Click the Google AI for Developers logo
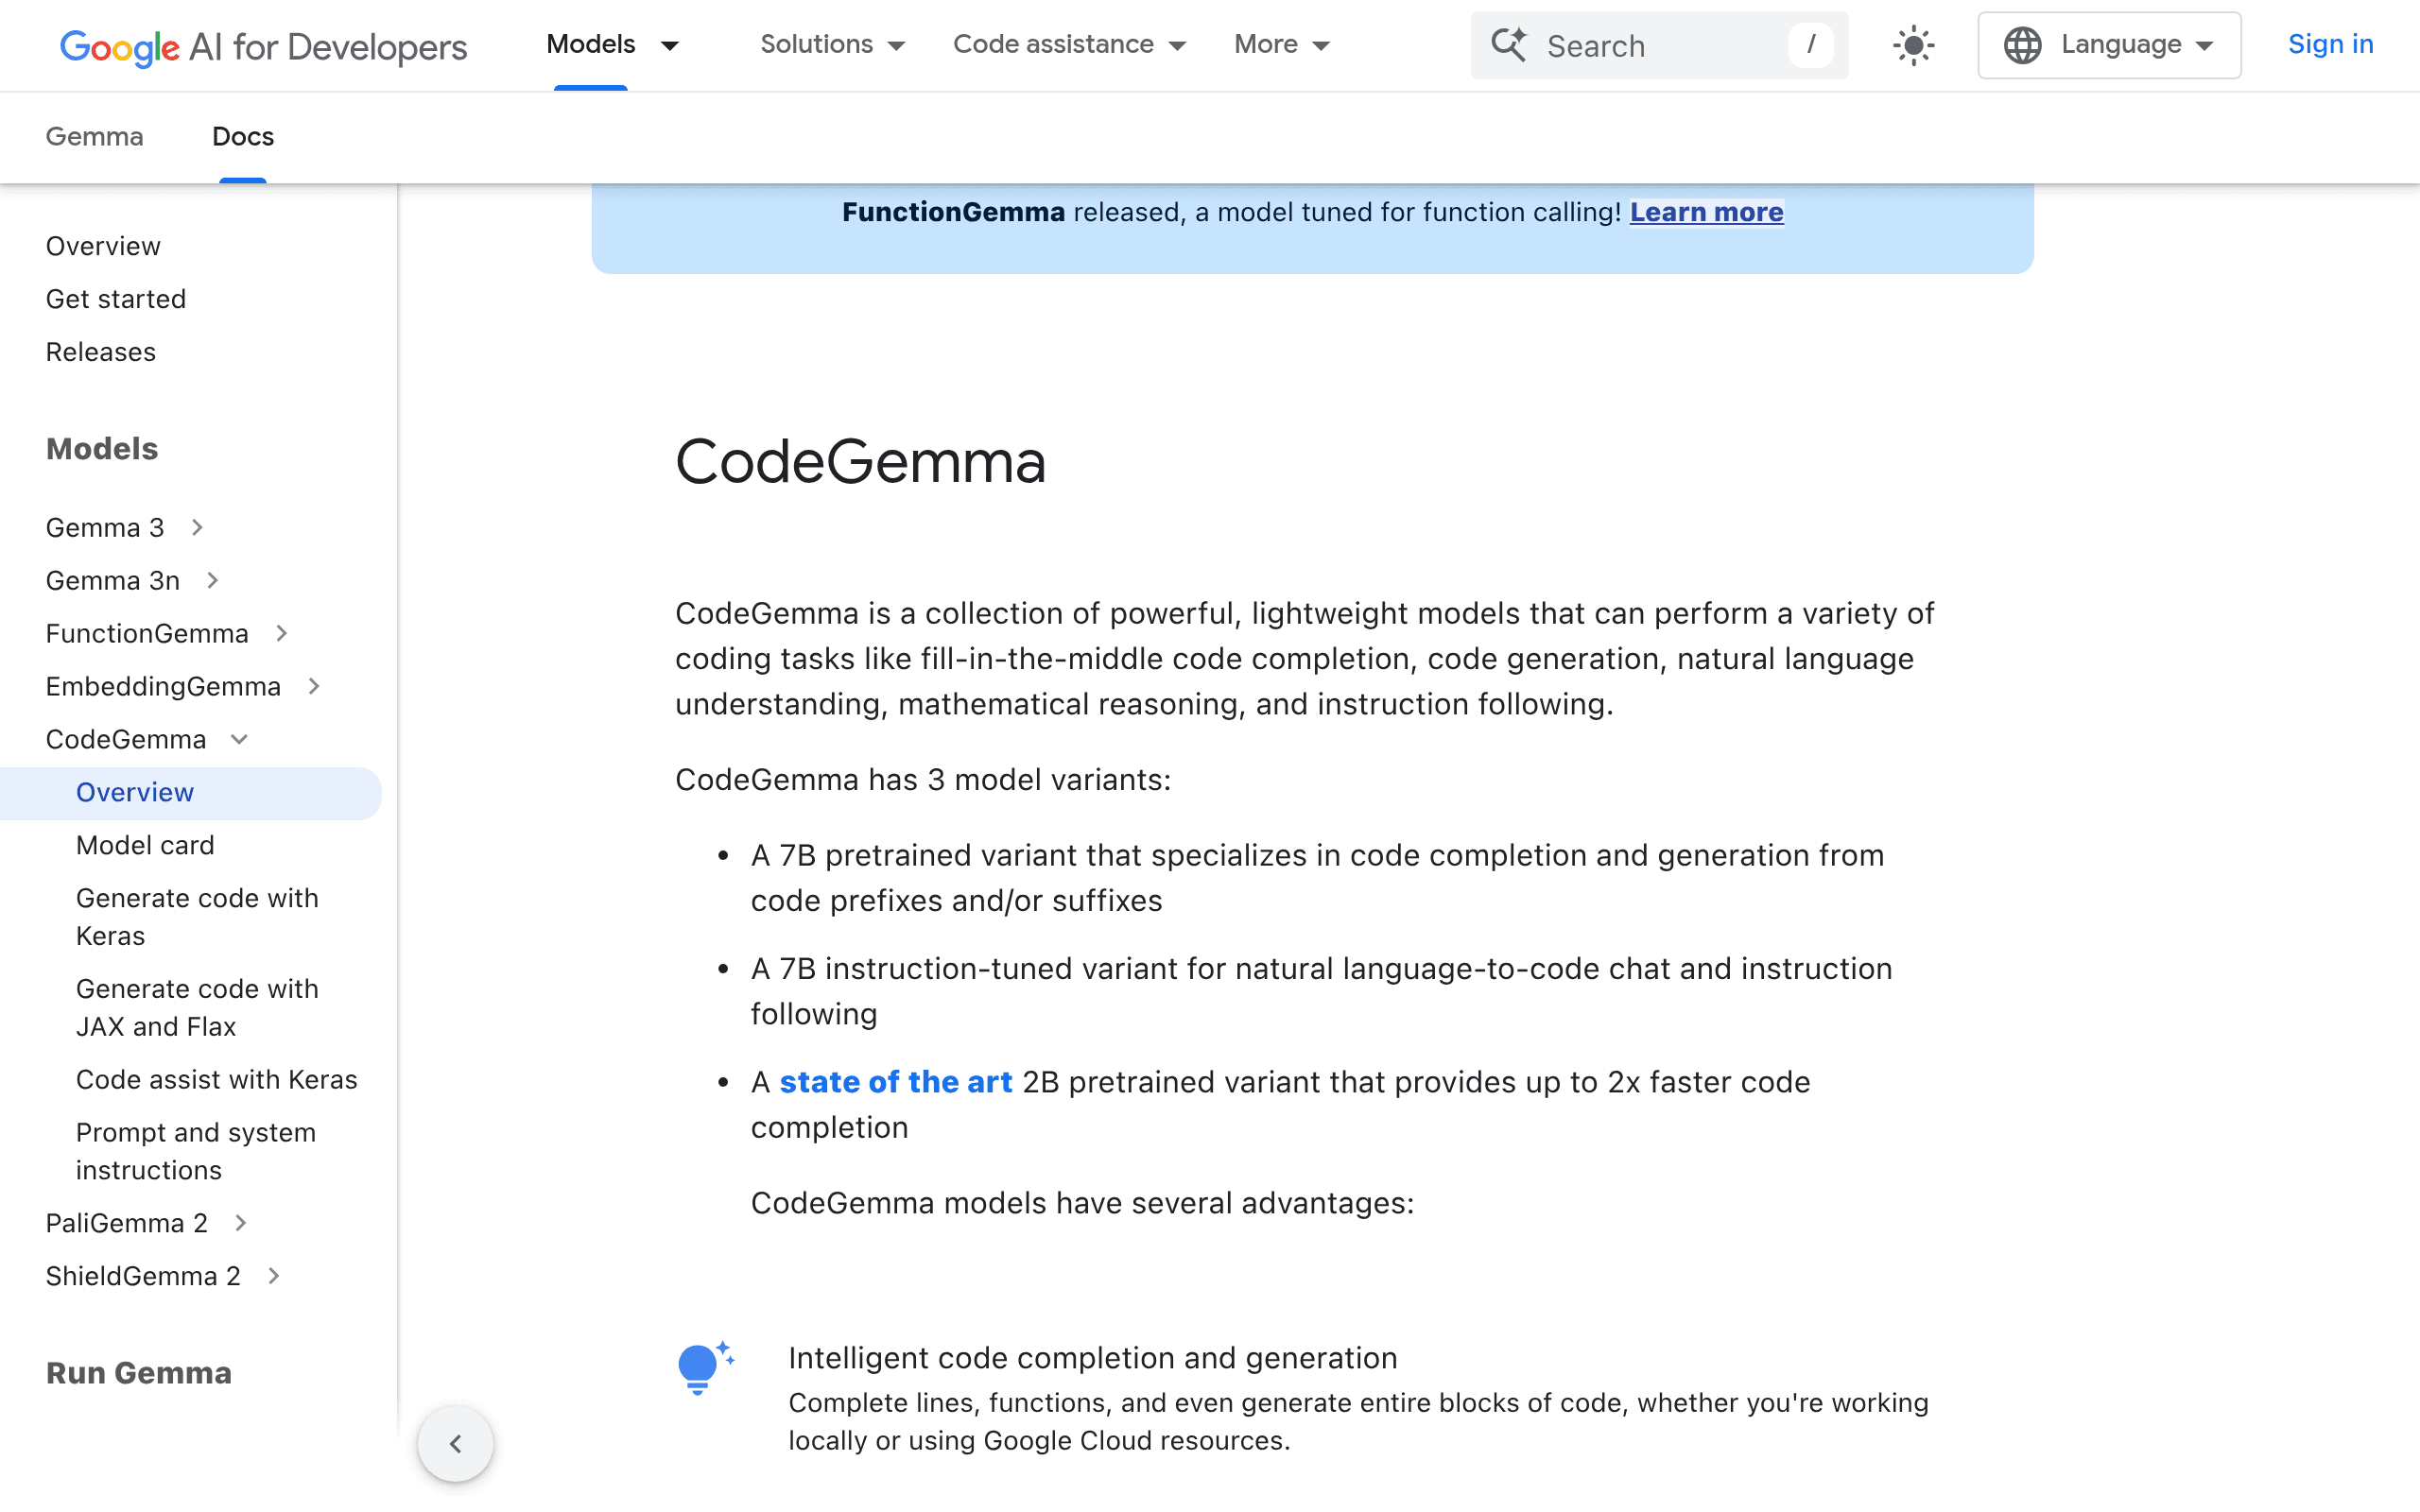The image size is (2420, 1512). tap(263, 46)
